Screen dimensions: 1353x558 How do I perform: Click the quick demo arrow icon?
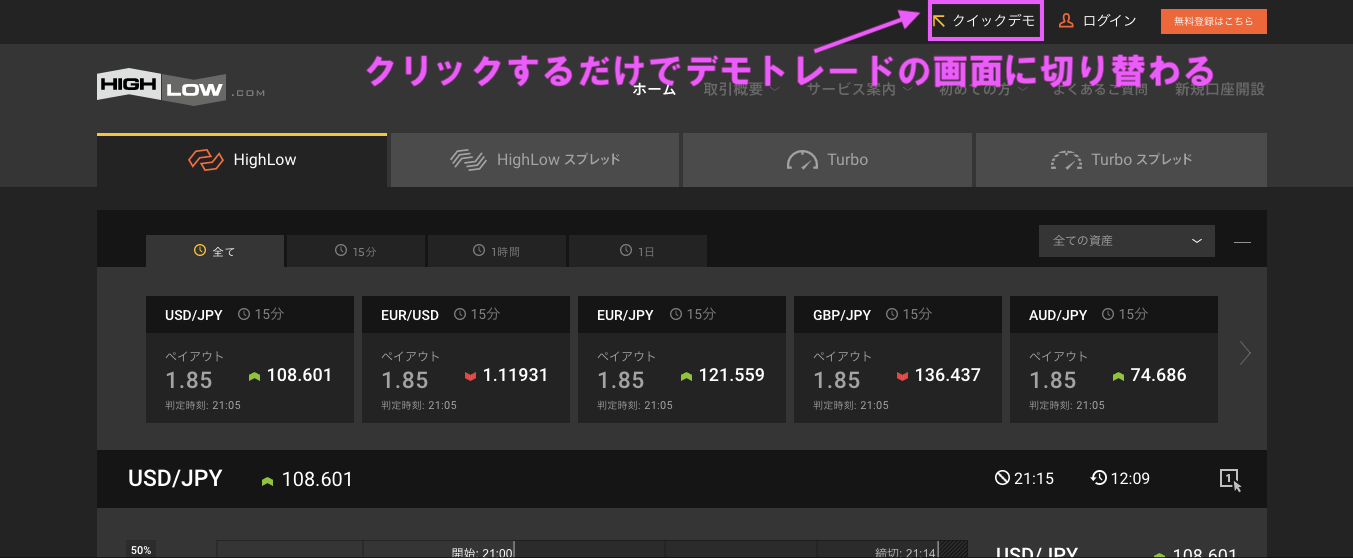tap(939, 20)
